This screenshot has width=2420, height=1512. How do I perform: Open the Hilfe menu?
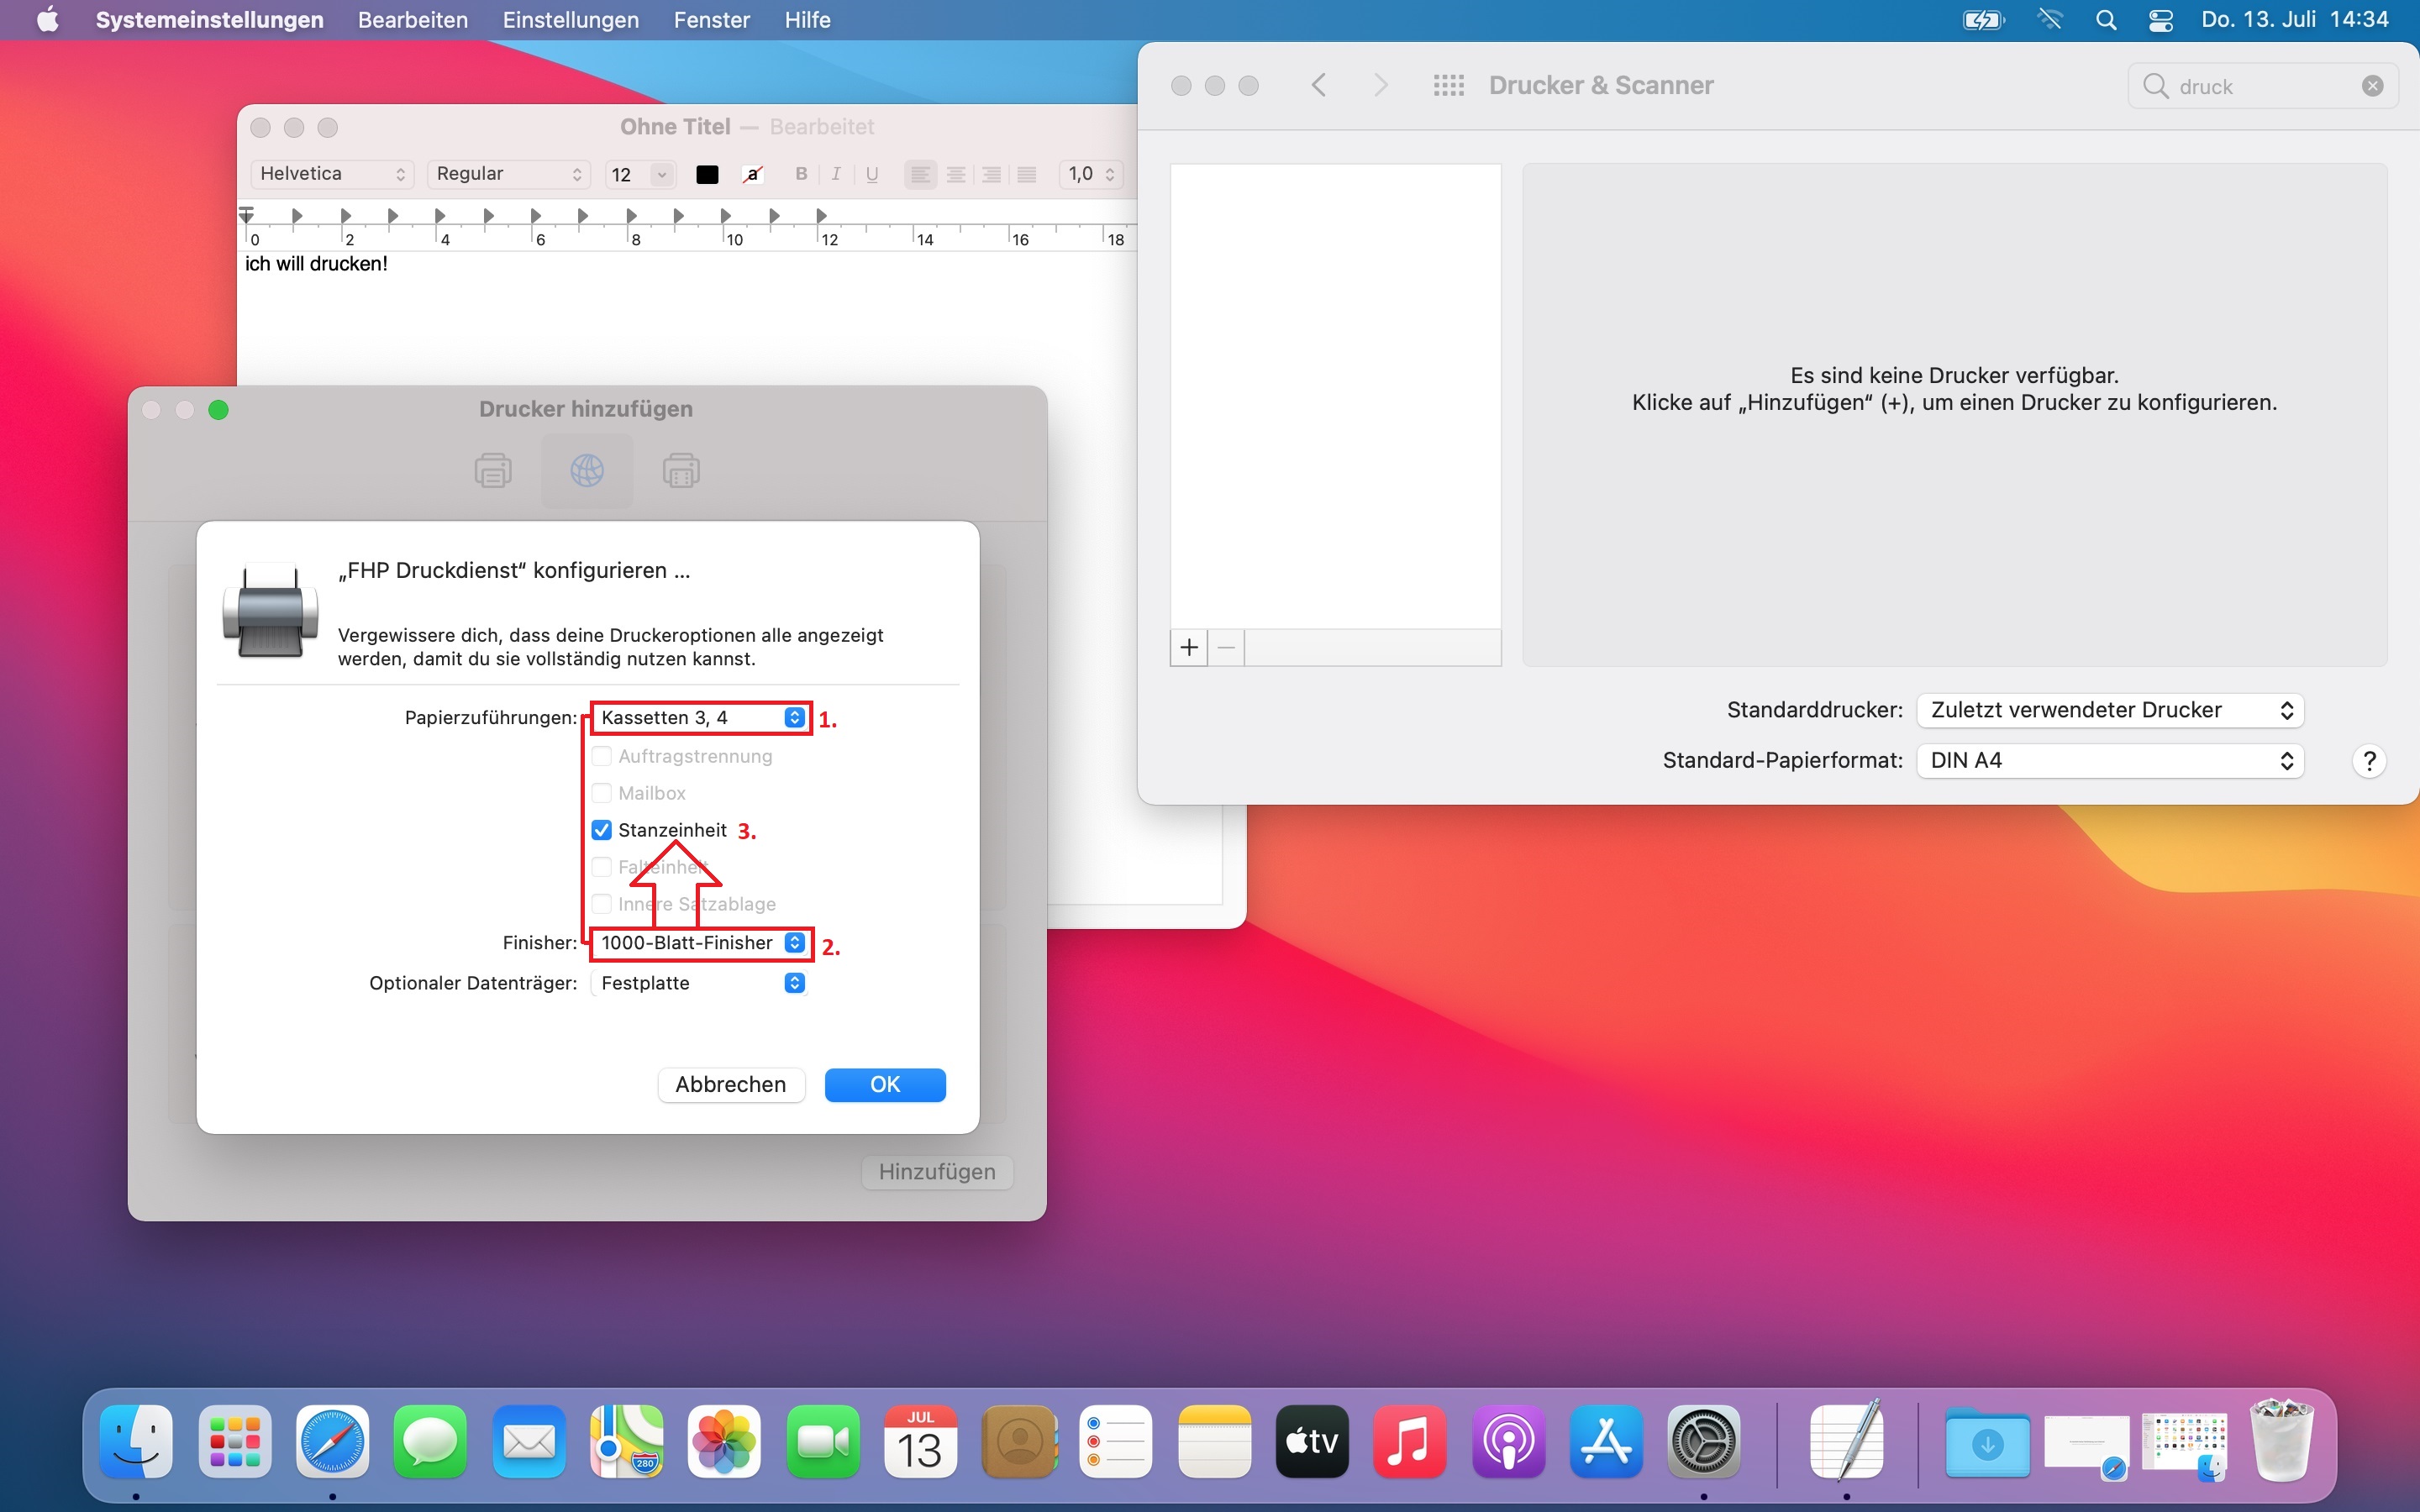point(808,20)
